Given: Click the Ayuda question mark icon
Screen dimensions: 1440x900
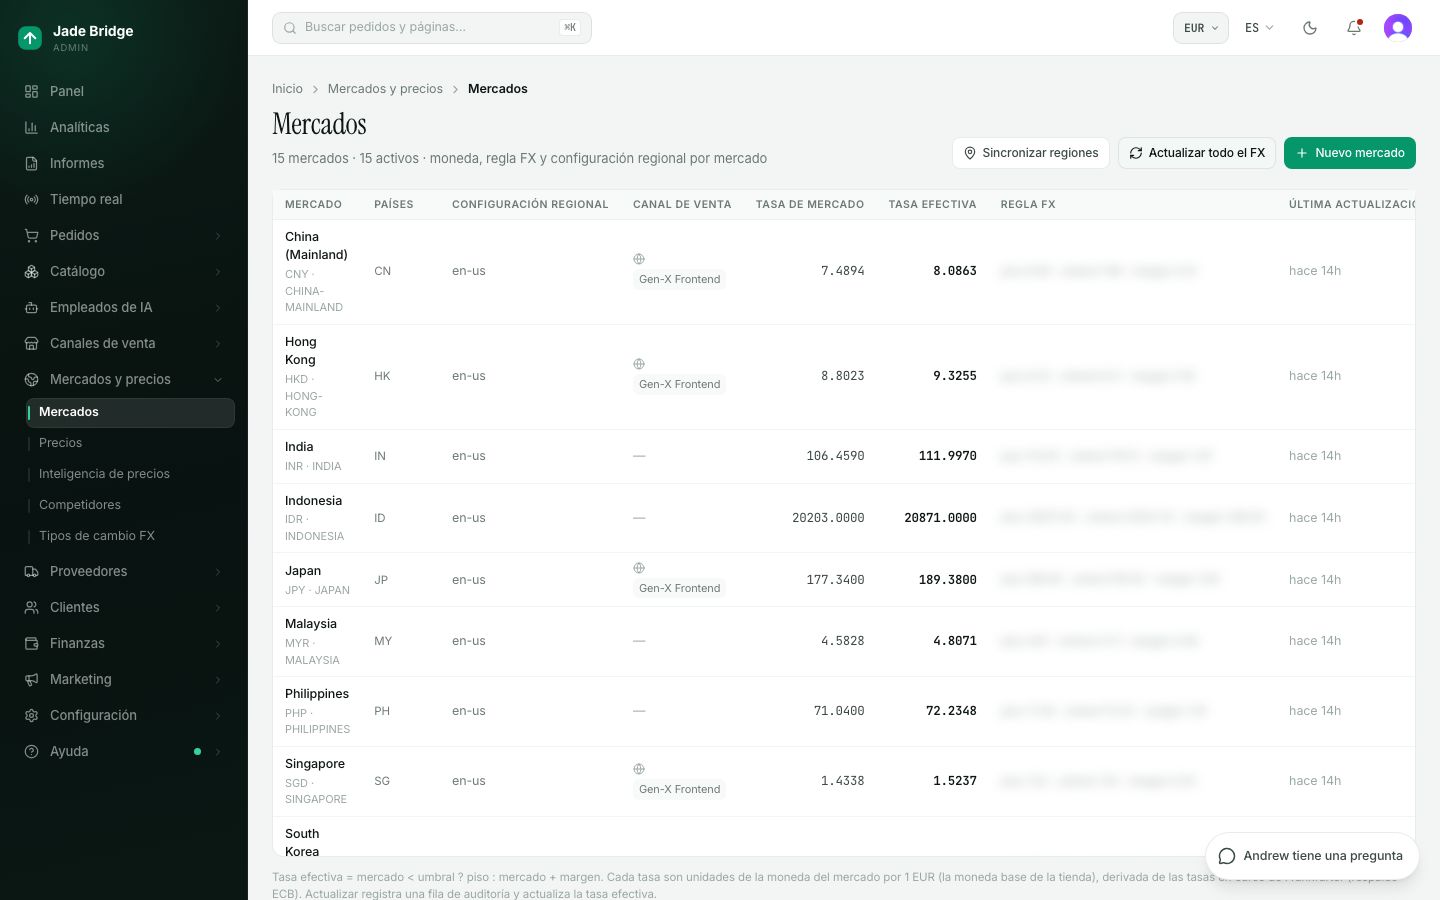Looking at the screenshot, I should click(x=32, y=751).
